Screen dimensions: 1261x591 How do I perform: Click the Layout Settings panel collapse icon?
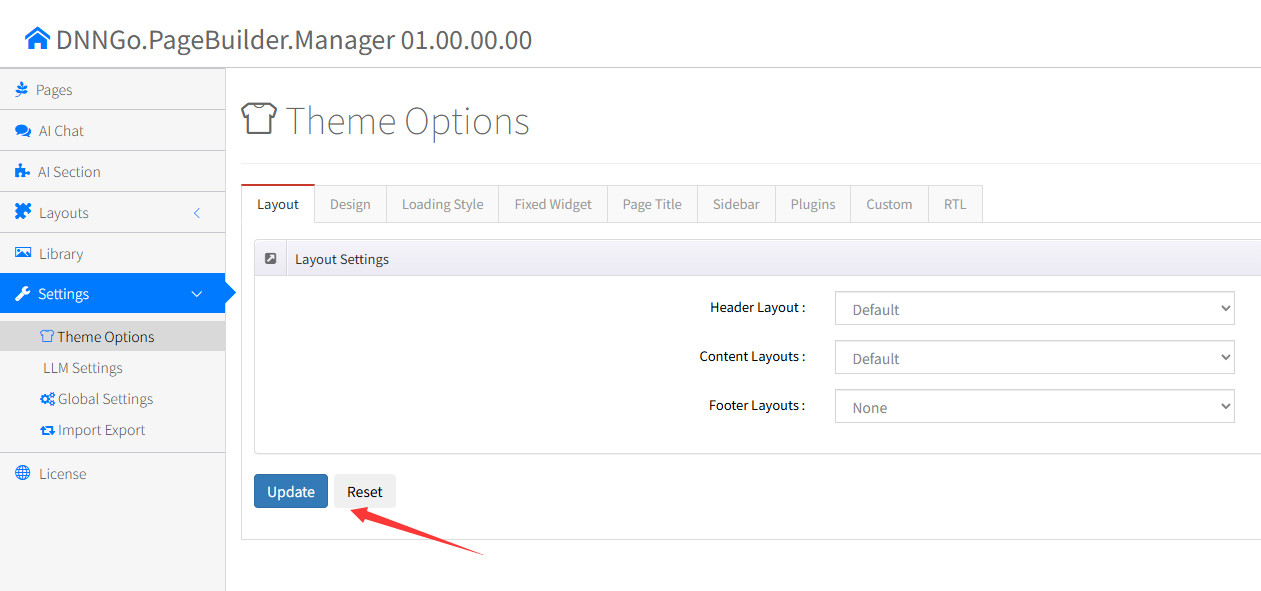click(x=271, y=258)
